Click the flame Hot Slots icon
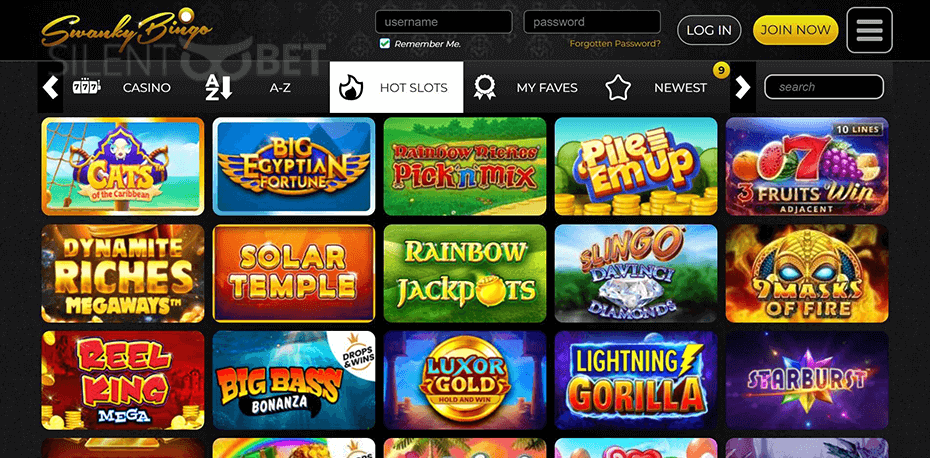 tap(351, 87)
